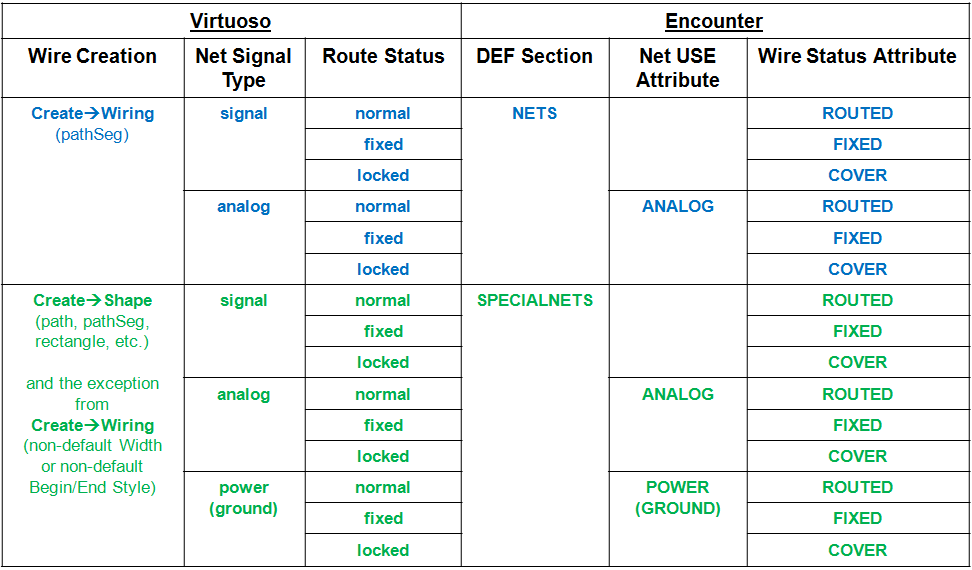Image resolution: width=972 pixels, height=570 pixels.
Task: Click the blue Create→Wiring (pathSeg) text
Action: (x=92, y=123)
